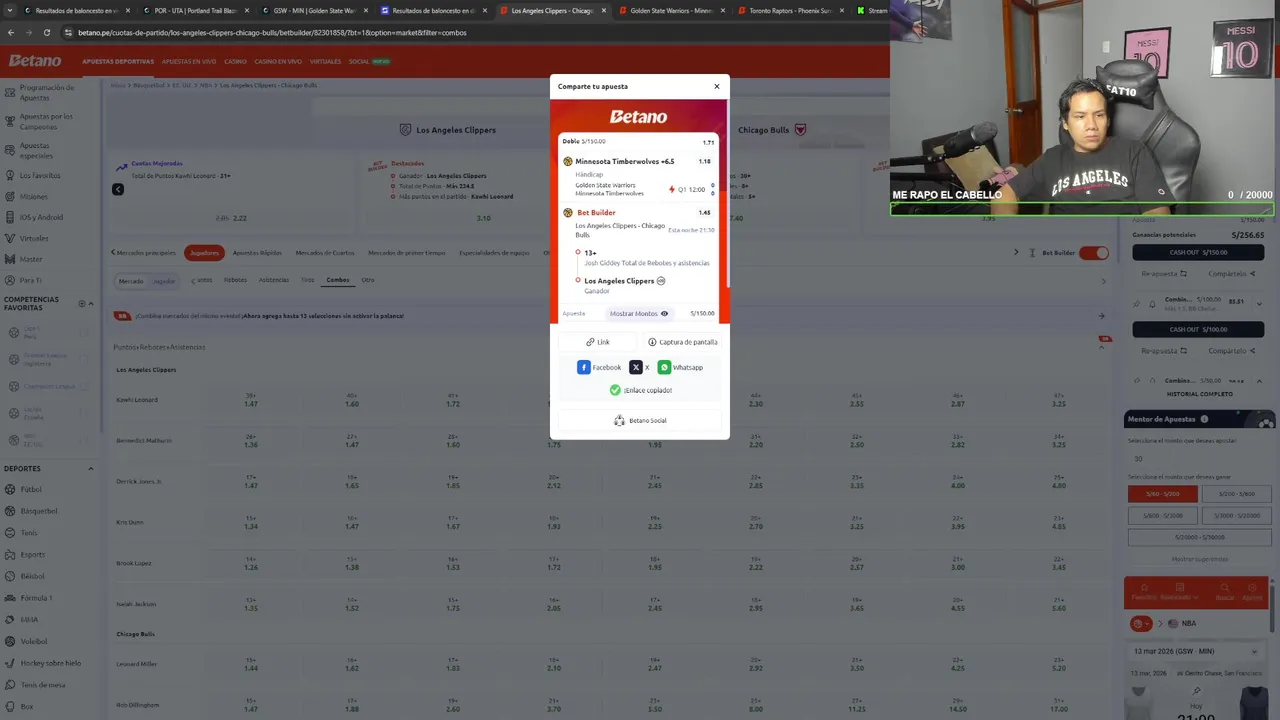Image resolution: width=1280 pixels, height=720 pixels.
Task: Click Mostrar sugerencias button
Action: point(1200,559)
